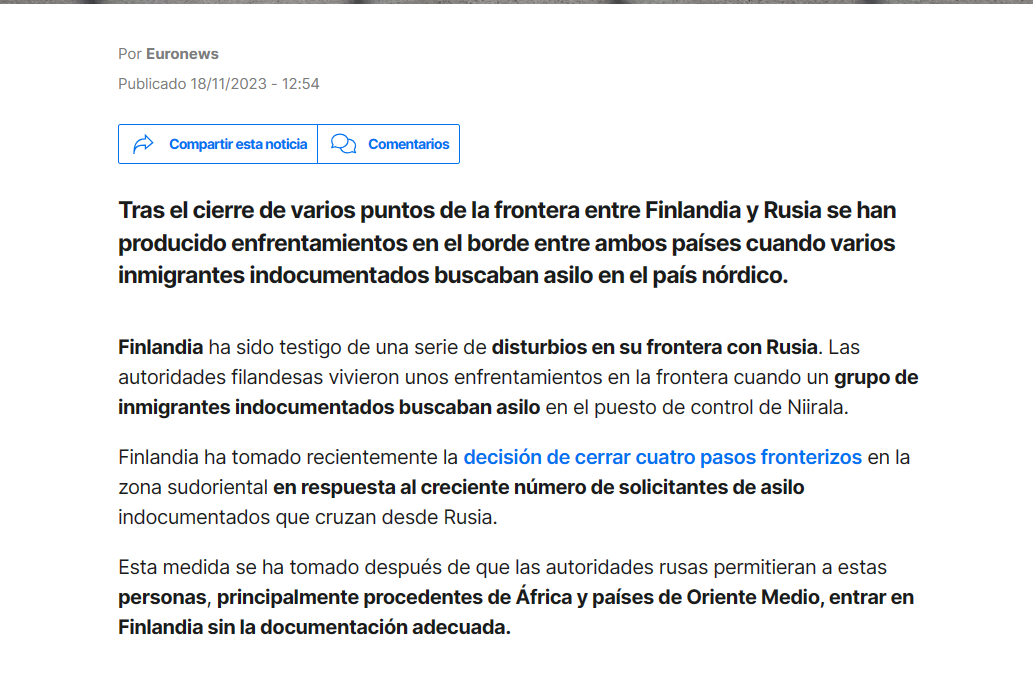This screenshot has height=677, width=1033.
Task: Click the share arrow icon
Action: tap(143, 144)
